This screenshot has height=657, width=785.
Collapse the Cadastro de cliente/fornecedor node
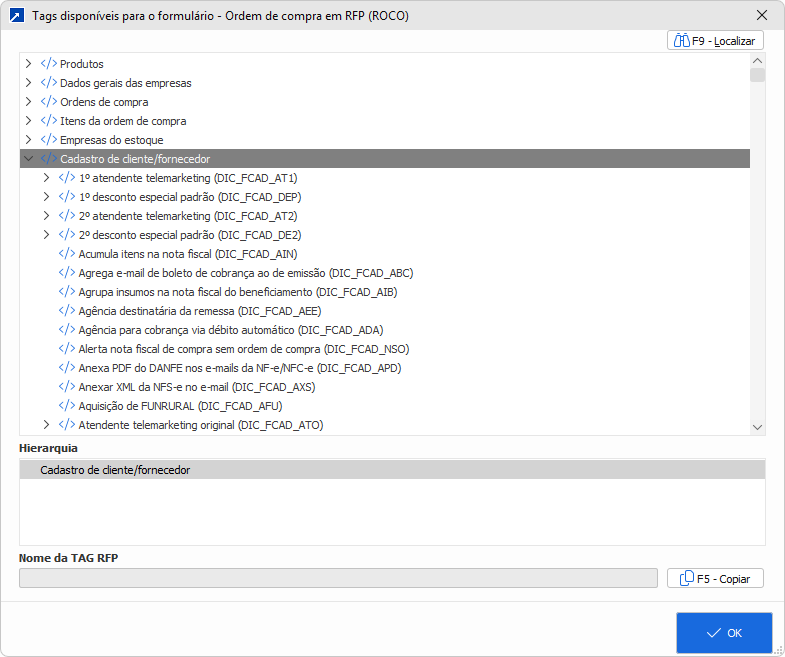pos(29,159)
